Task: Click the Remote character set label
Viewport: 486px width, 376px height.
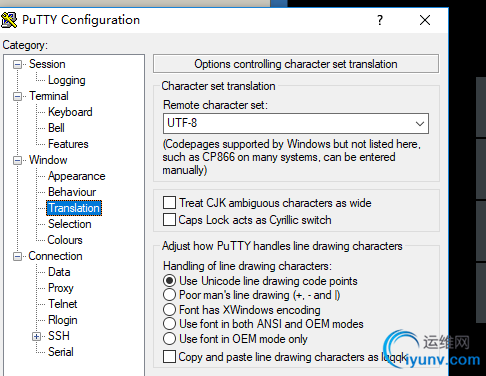Action: [x=215, y=105]
